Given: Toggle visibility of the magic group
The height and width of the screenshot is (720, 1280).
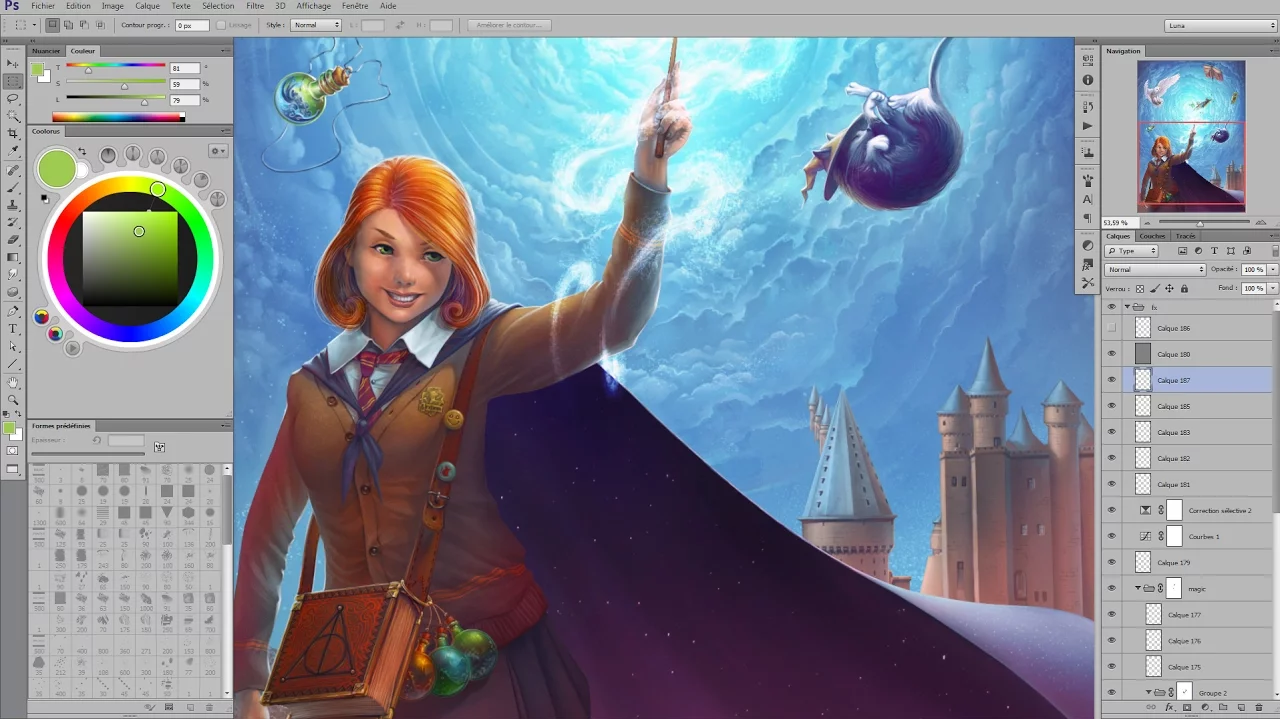Looking at the screenshot, I should point(1111,588).
